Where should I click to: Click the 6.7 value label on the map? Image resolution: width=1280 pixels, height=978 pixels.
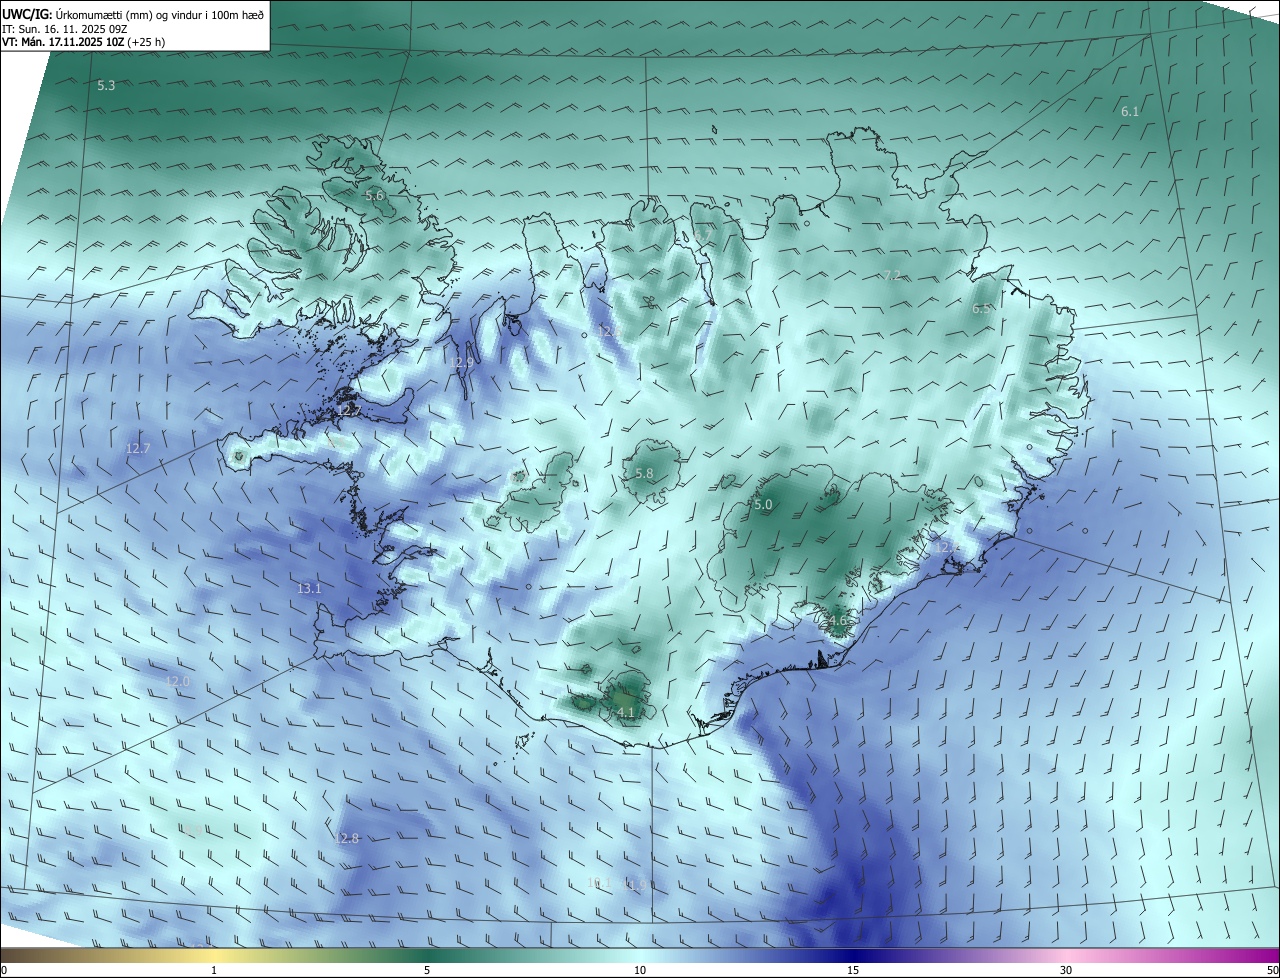(x=703, y=236)
